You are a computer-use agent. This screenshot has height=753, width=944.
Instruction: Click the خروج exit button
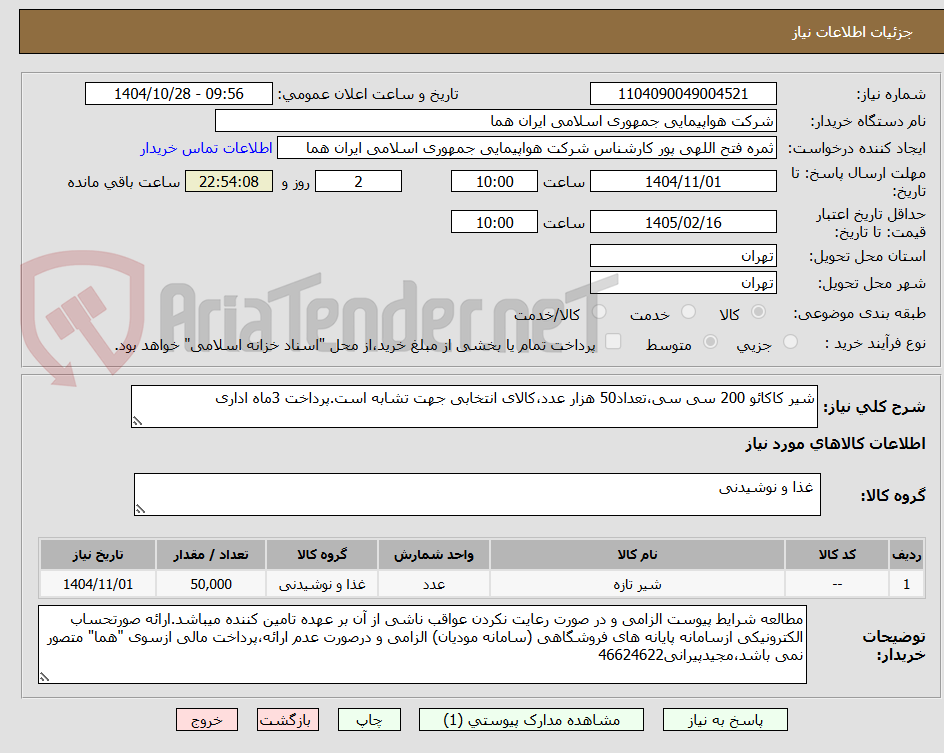207,719
